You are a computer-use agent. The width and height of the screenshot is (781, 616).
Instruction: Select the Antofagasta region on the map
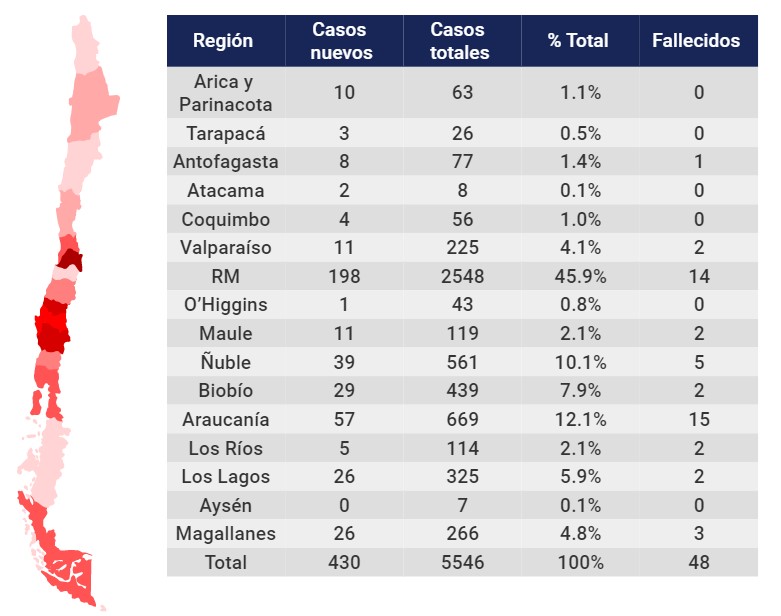[x=93, y=104]
